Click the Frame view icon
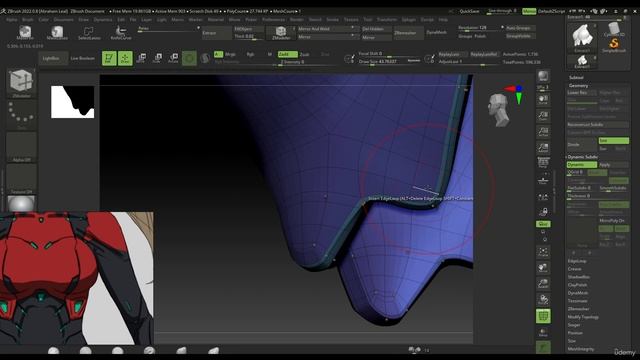Screen dimensions: 640x360 click(543, 252)
